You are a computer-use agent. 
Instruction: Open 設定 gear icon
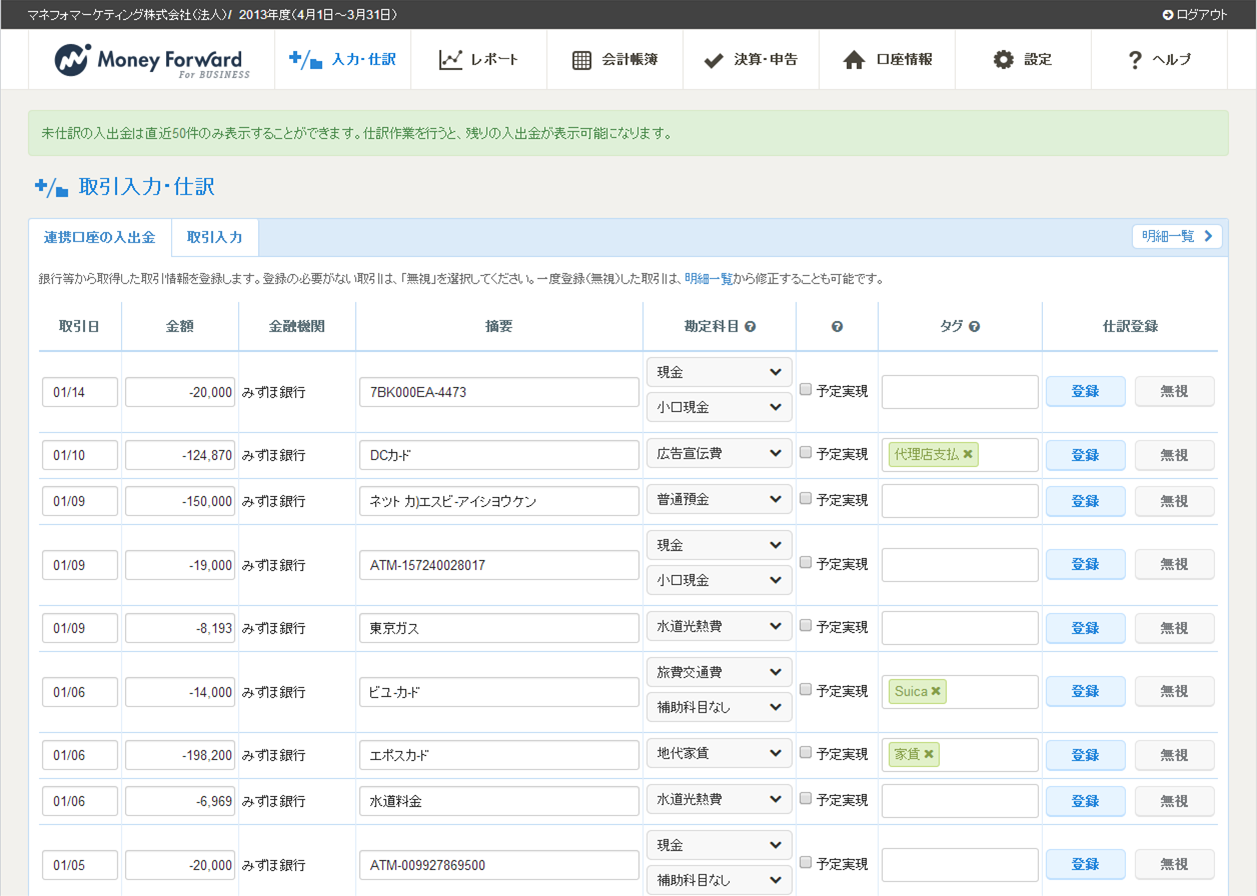click(1022, 60)
